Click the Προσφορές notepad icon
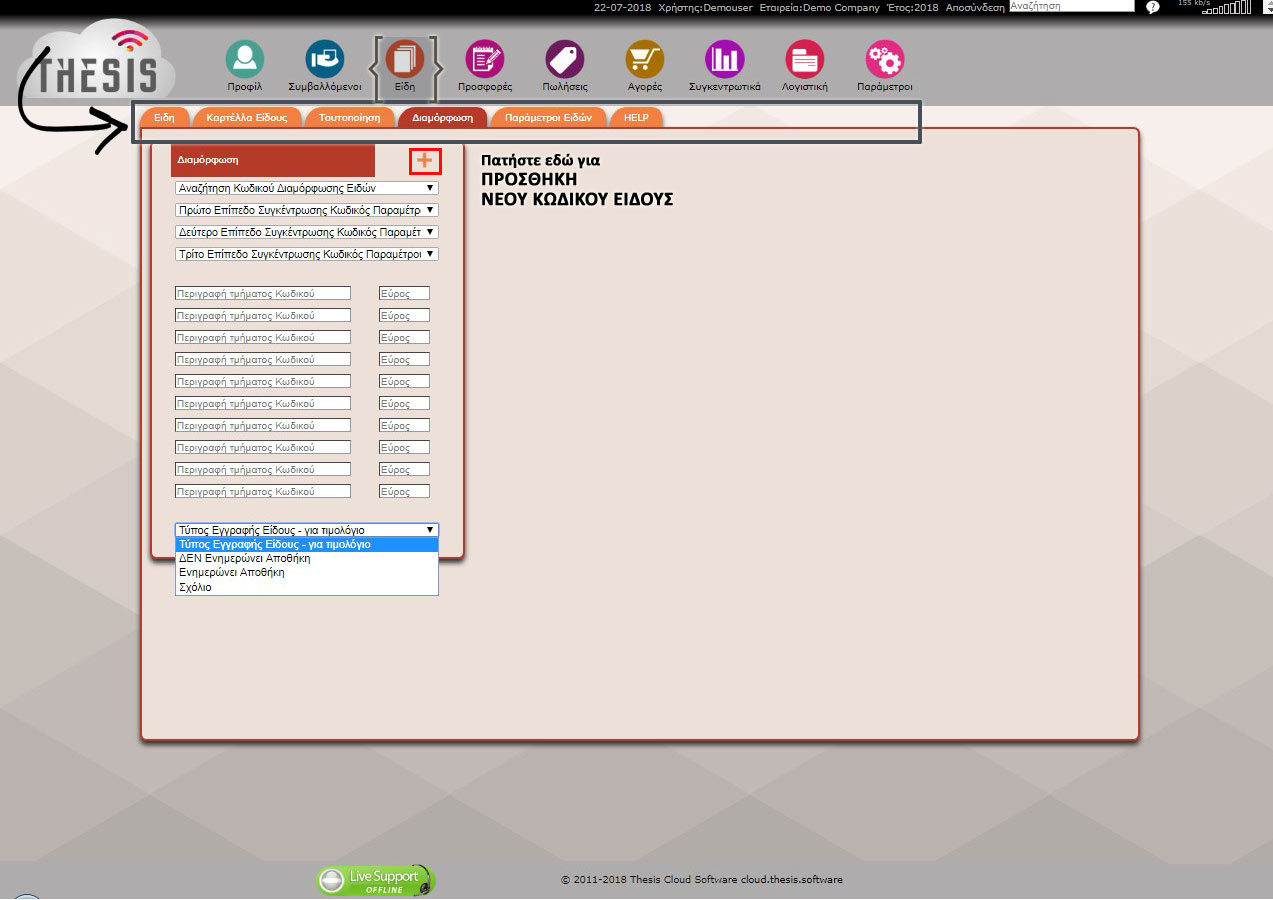 tap(485, 60)
